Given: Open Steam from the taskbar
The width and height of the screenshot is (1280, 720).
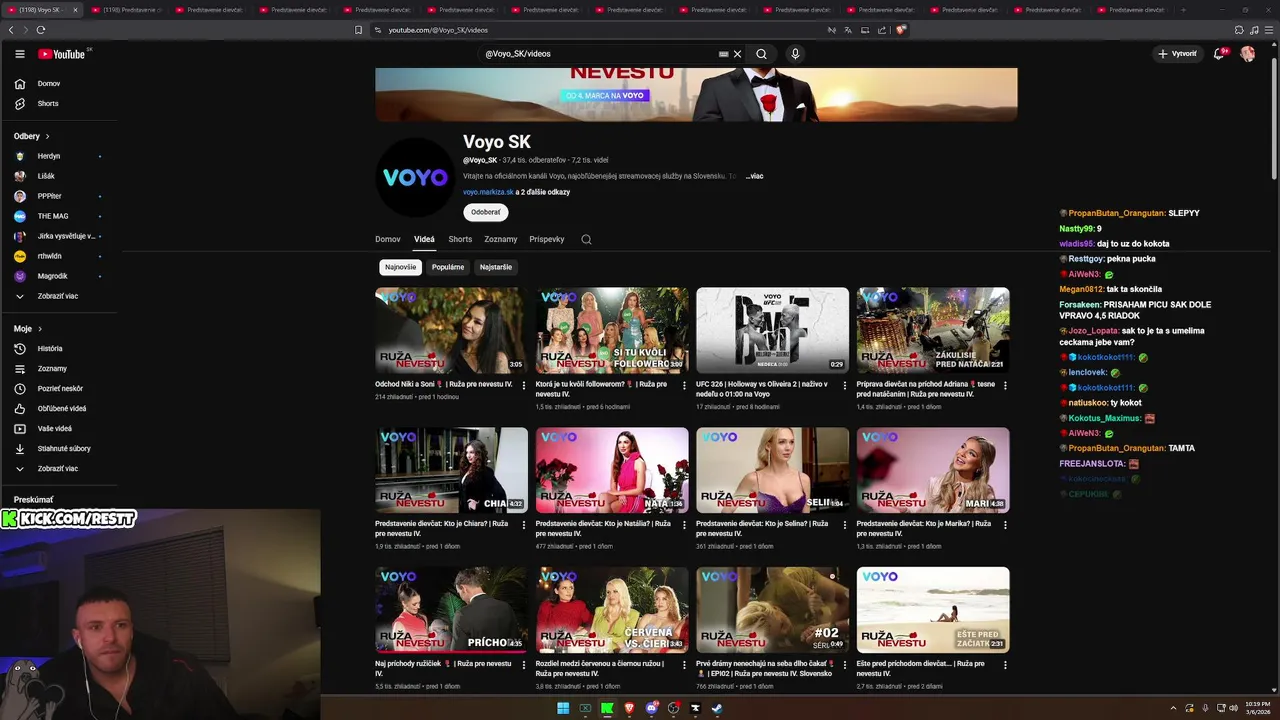Looking at the screenshot, I should 717,708.
